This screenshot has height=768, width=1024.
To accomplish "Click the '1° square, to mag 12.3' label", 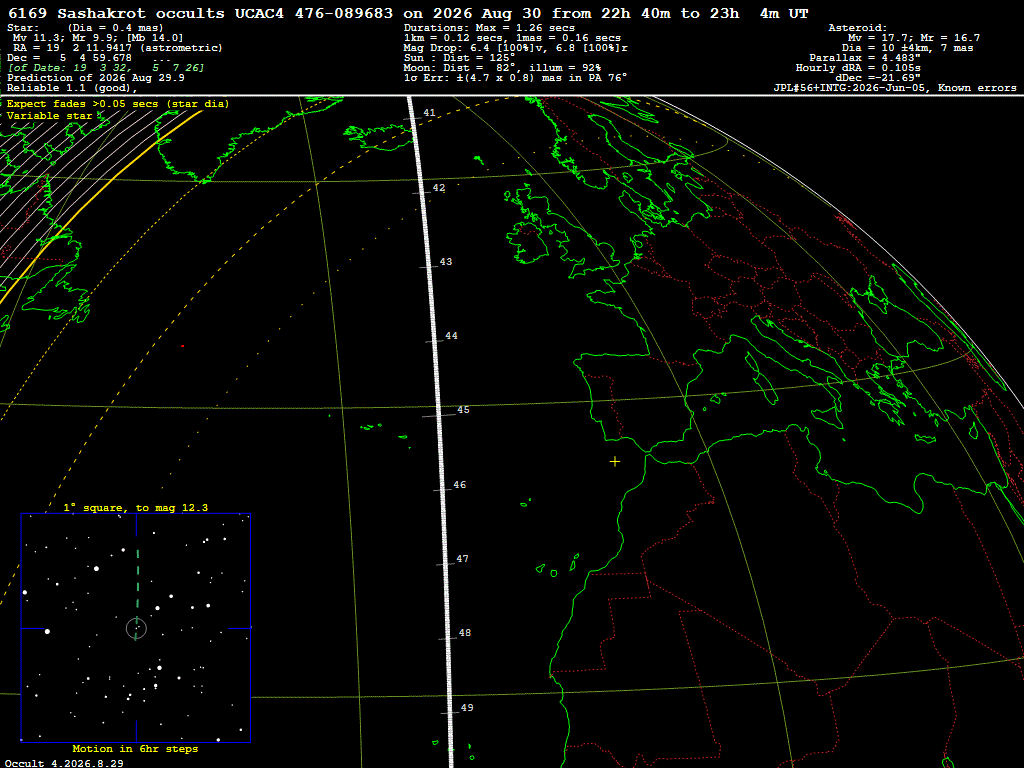I will [136, 507].
